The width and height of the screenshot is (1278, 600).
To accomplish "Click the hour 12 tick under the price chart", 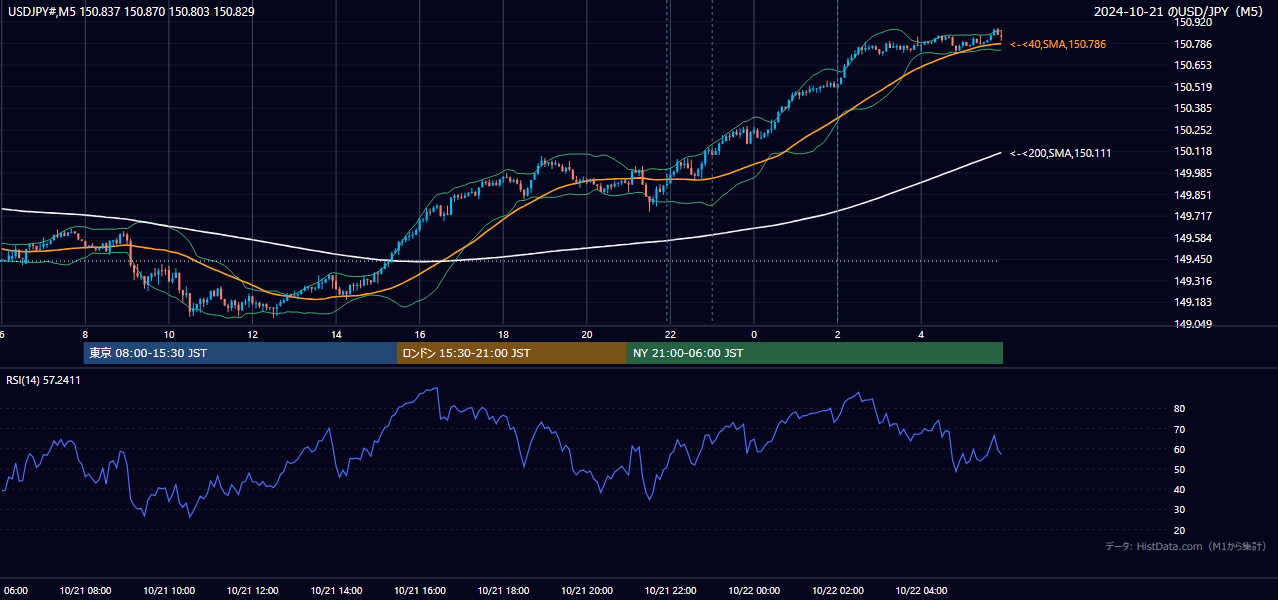I will (252, 334).
